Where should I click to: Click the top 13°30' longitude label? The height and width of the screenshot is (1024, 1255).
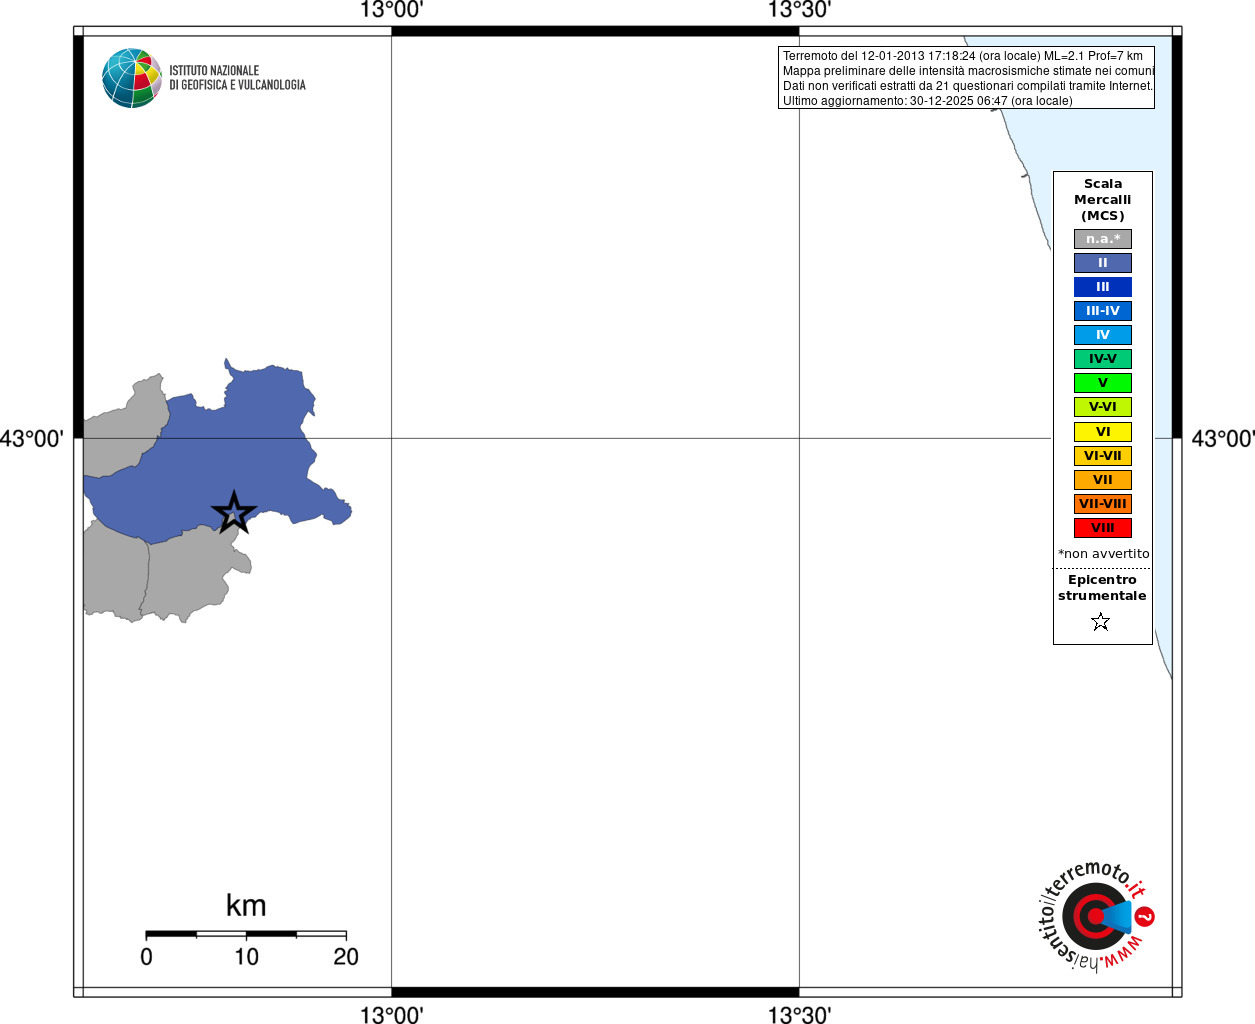(799, 10)
